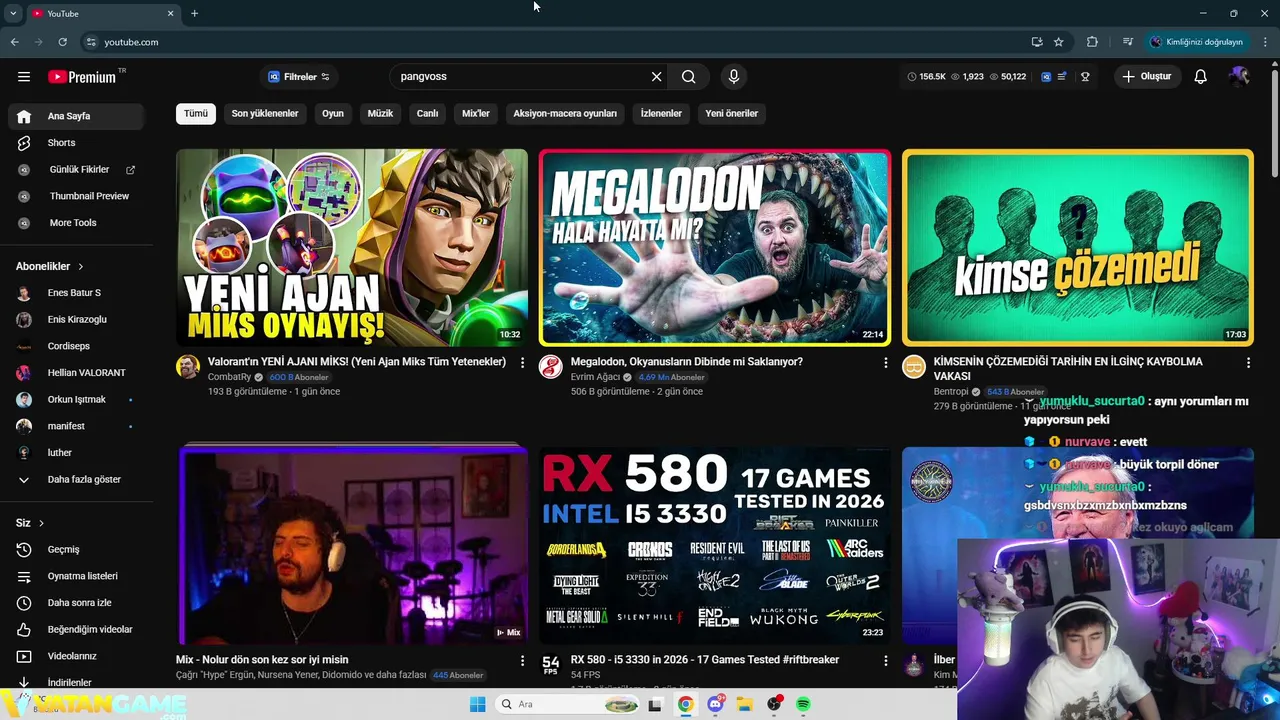Open options for Mix Nolur dön

[x=522, y=660]
